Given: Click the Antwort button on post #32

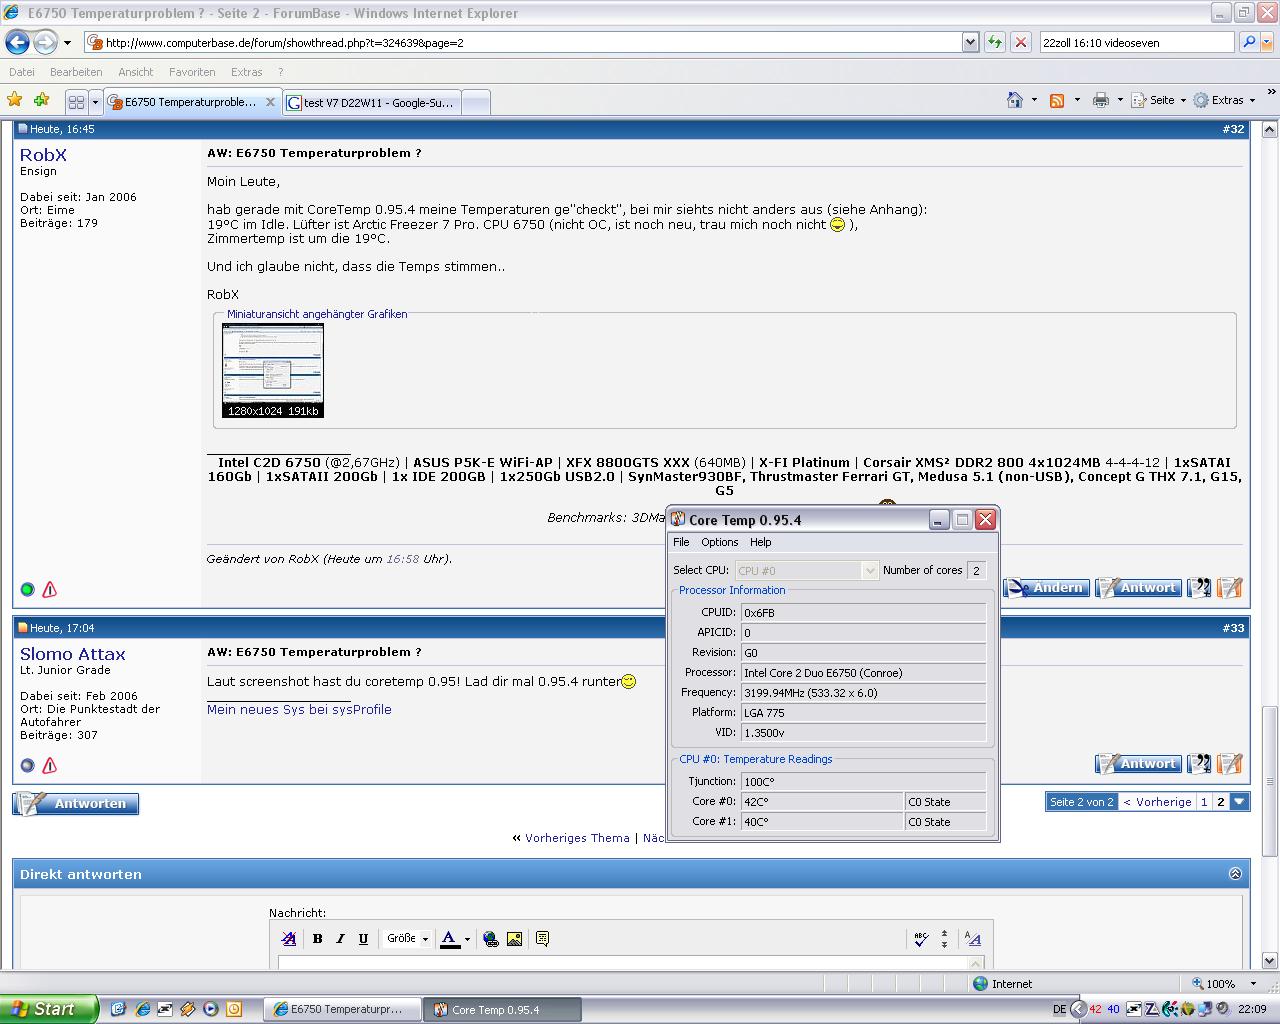Looking at the screenshot, I should pos(1138,588).
